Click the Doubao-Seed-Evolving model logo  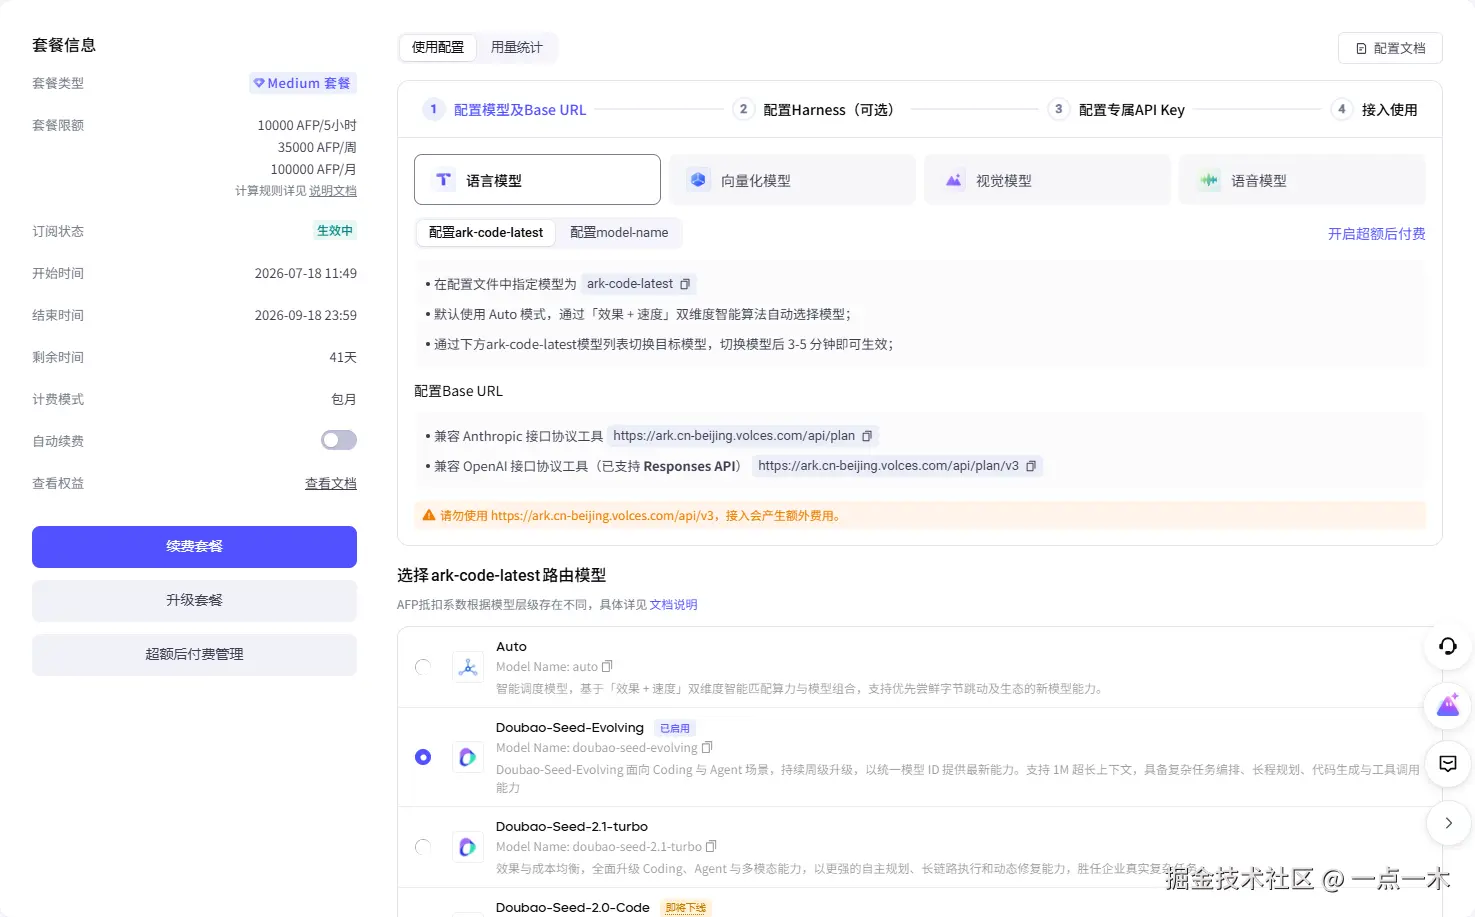[467, 757]
